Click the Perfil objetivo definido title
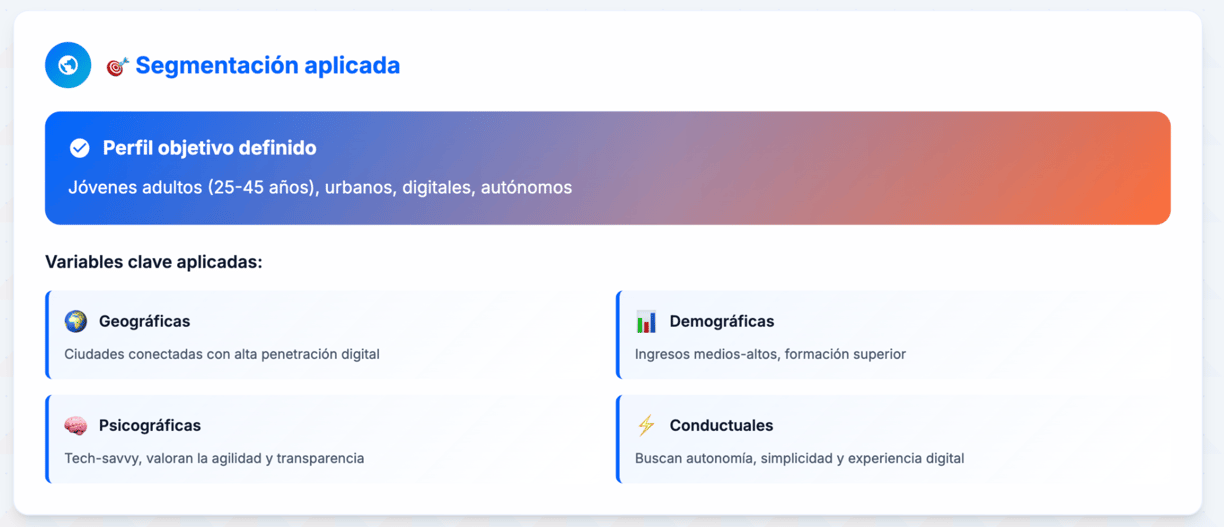The height and width of the screenshot is (527, 1224). tap(210, 148)
